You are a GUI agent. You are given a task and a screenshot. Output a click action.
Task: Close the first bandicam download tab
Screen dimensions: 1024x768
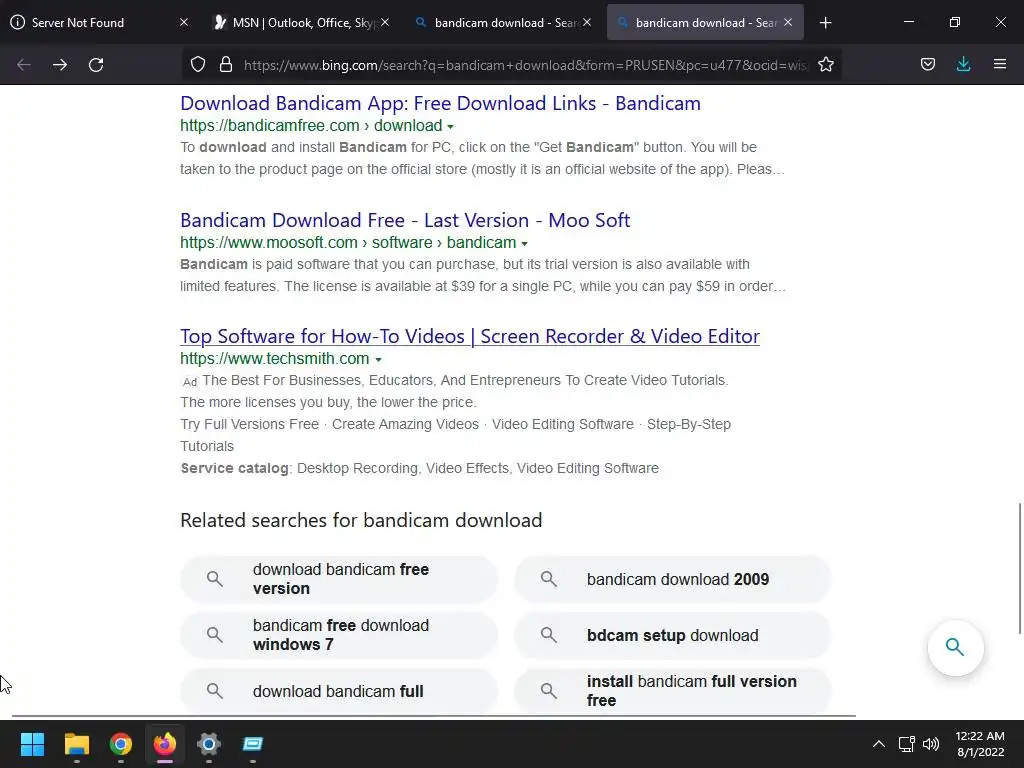tap(587, 23)
